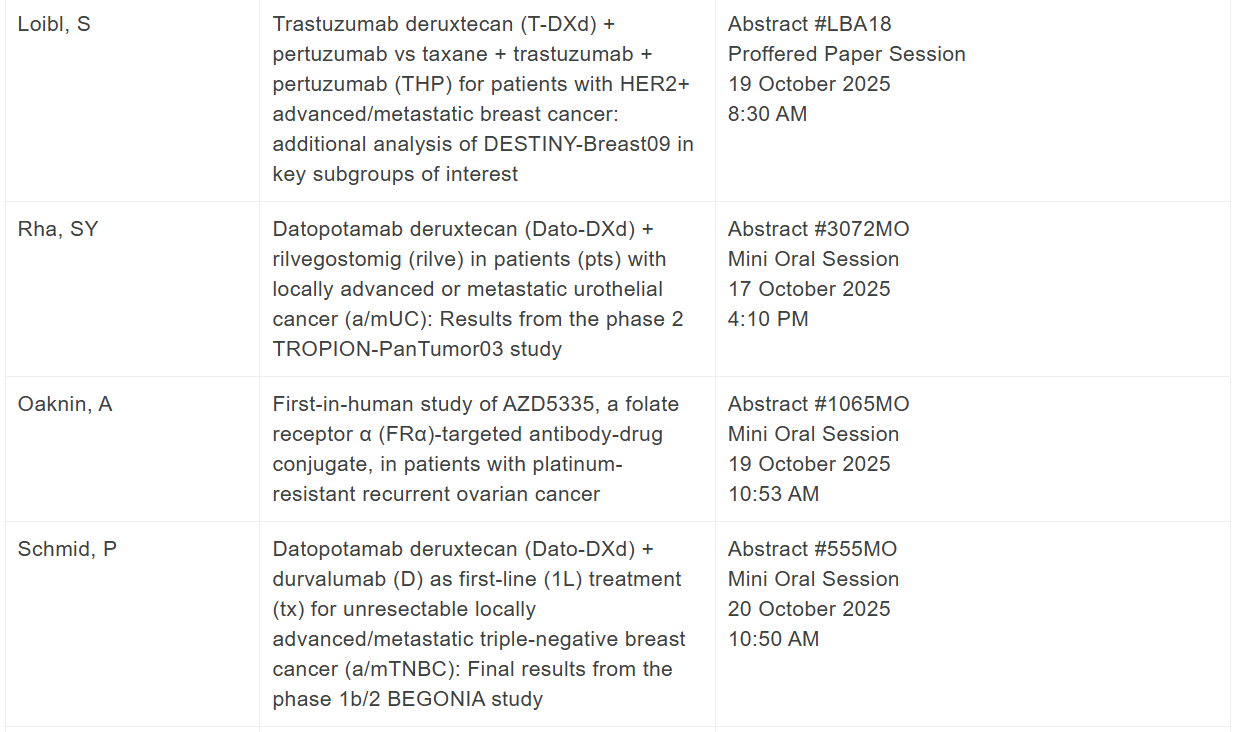Select the "10:53 AM" presentation time
Viewport: 1236px width, 732px height.
point(773,494)
